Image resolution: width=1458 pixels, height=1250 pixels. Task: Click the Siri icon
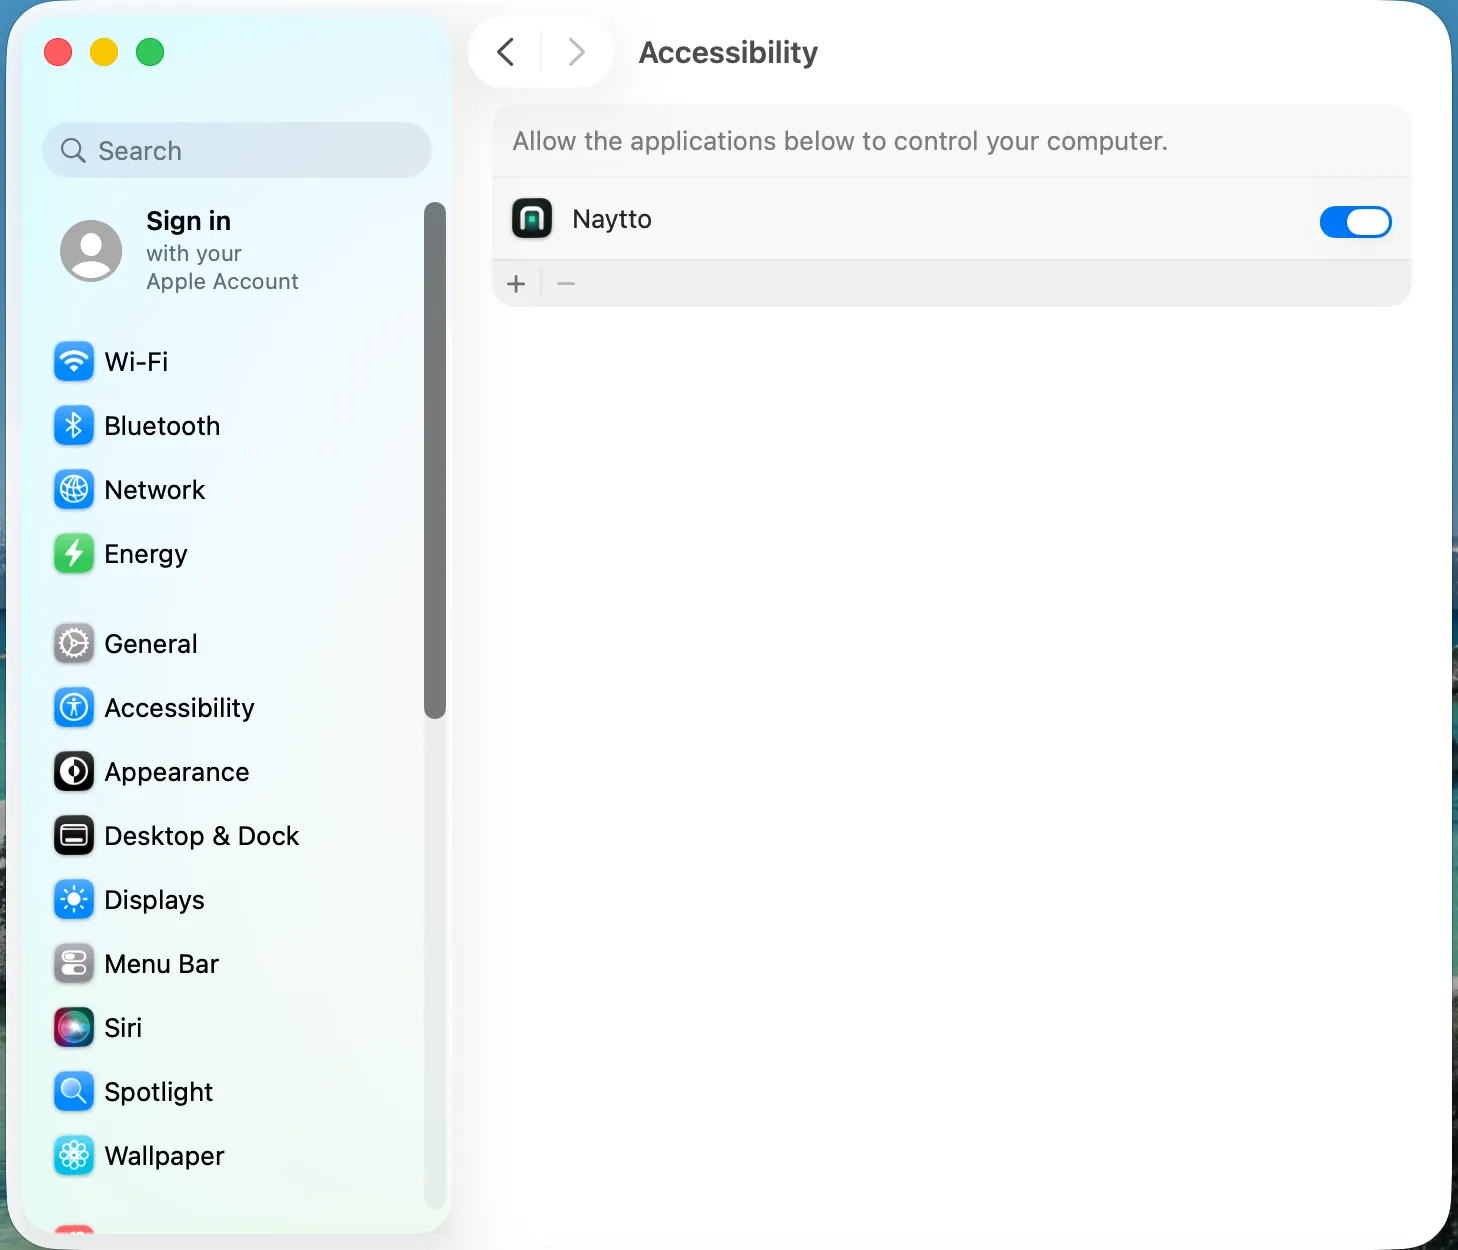tap(74, 1028)
